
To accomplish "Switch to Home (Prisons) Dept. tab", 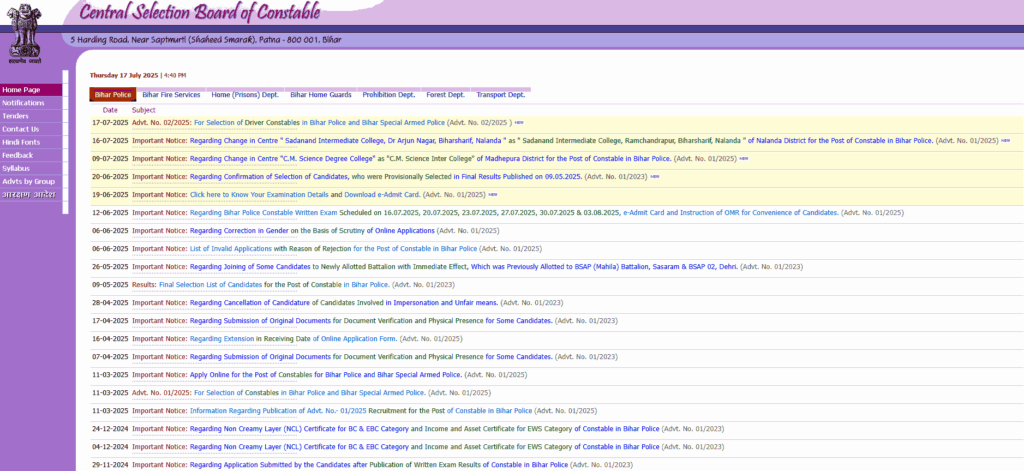I will [x=245, y=95].
